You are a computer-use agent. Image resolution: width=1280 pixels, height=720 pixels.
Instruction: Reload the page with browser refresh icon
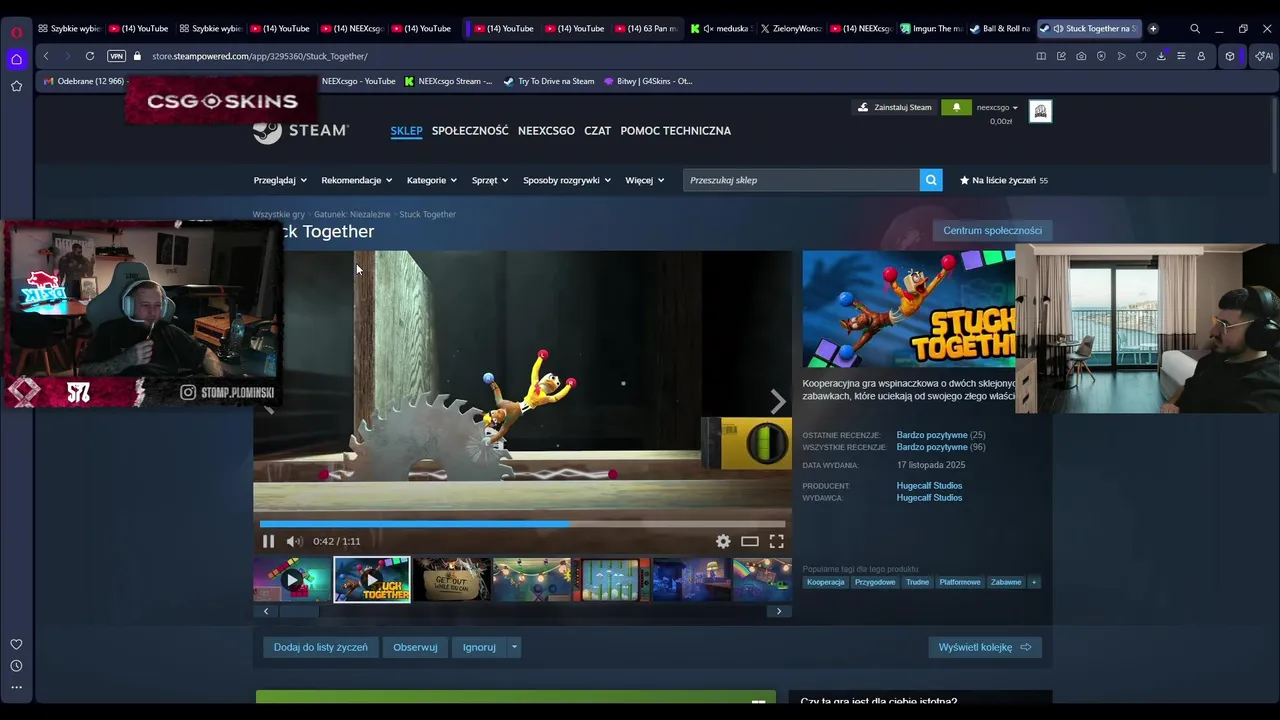[x=90, y=56]
